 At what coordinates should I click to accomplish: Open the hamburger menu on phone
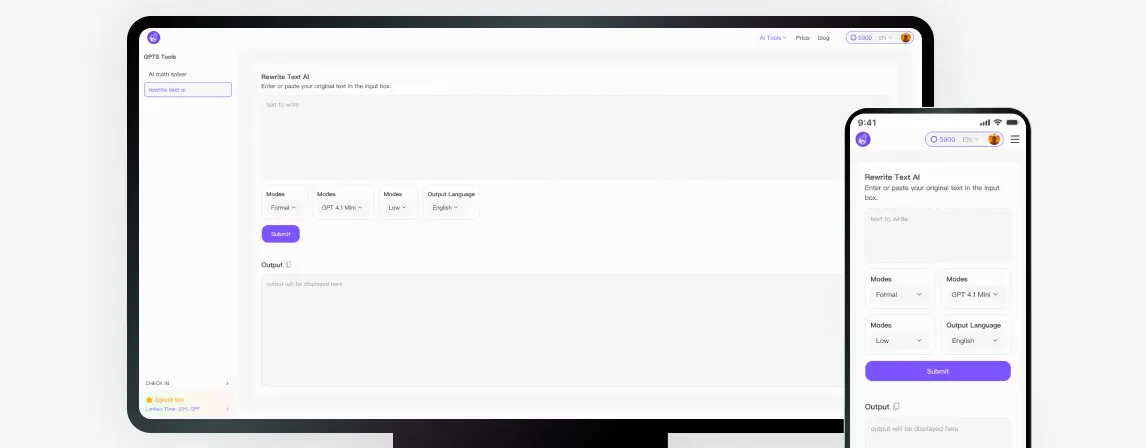[1014, 139]
